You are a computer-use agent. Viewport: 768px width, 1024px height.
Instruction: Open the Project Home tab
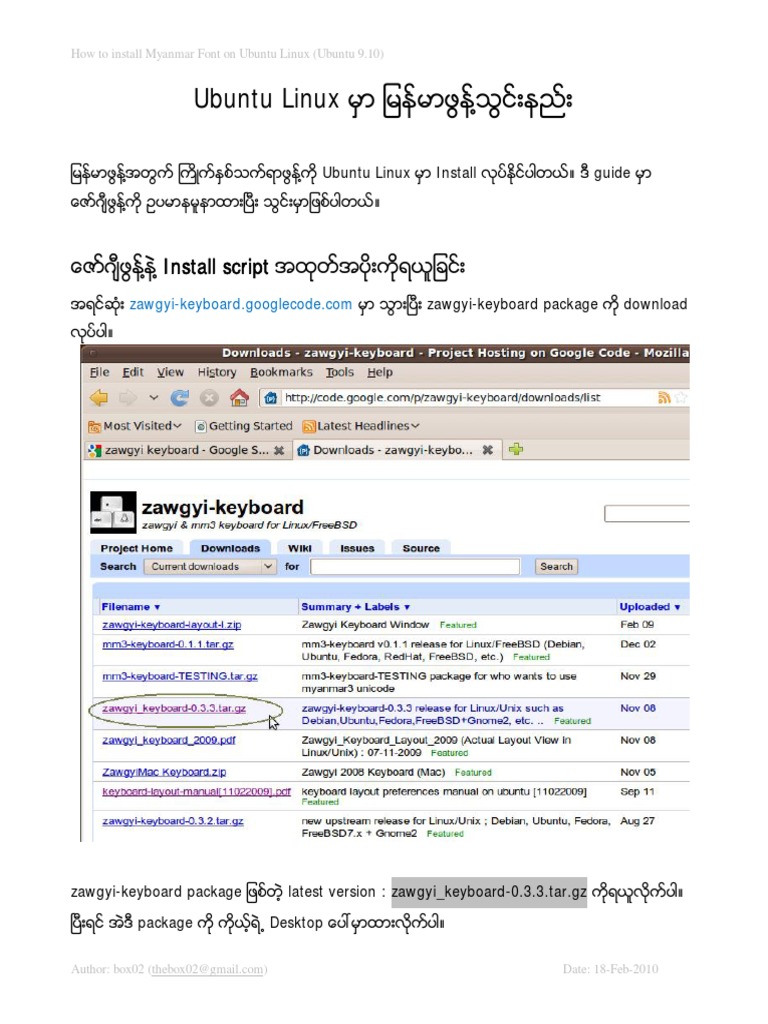pos(136,548)
